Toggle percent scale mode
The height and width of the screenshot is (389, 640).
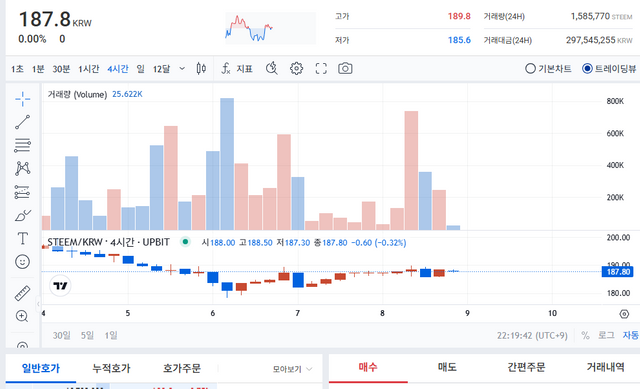point(585,336)
